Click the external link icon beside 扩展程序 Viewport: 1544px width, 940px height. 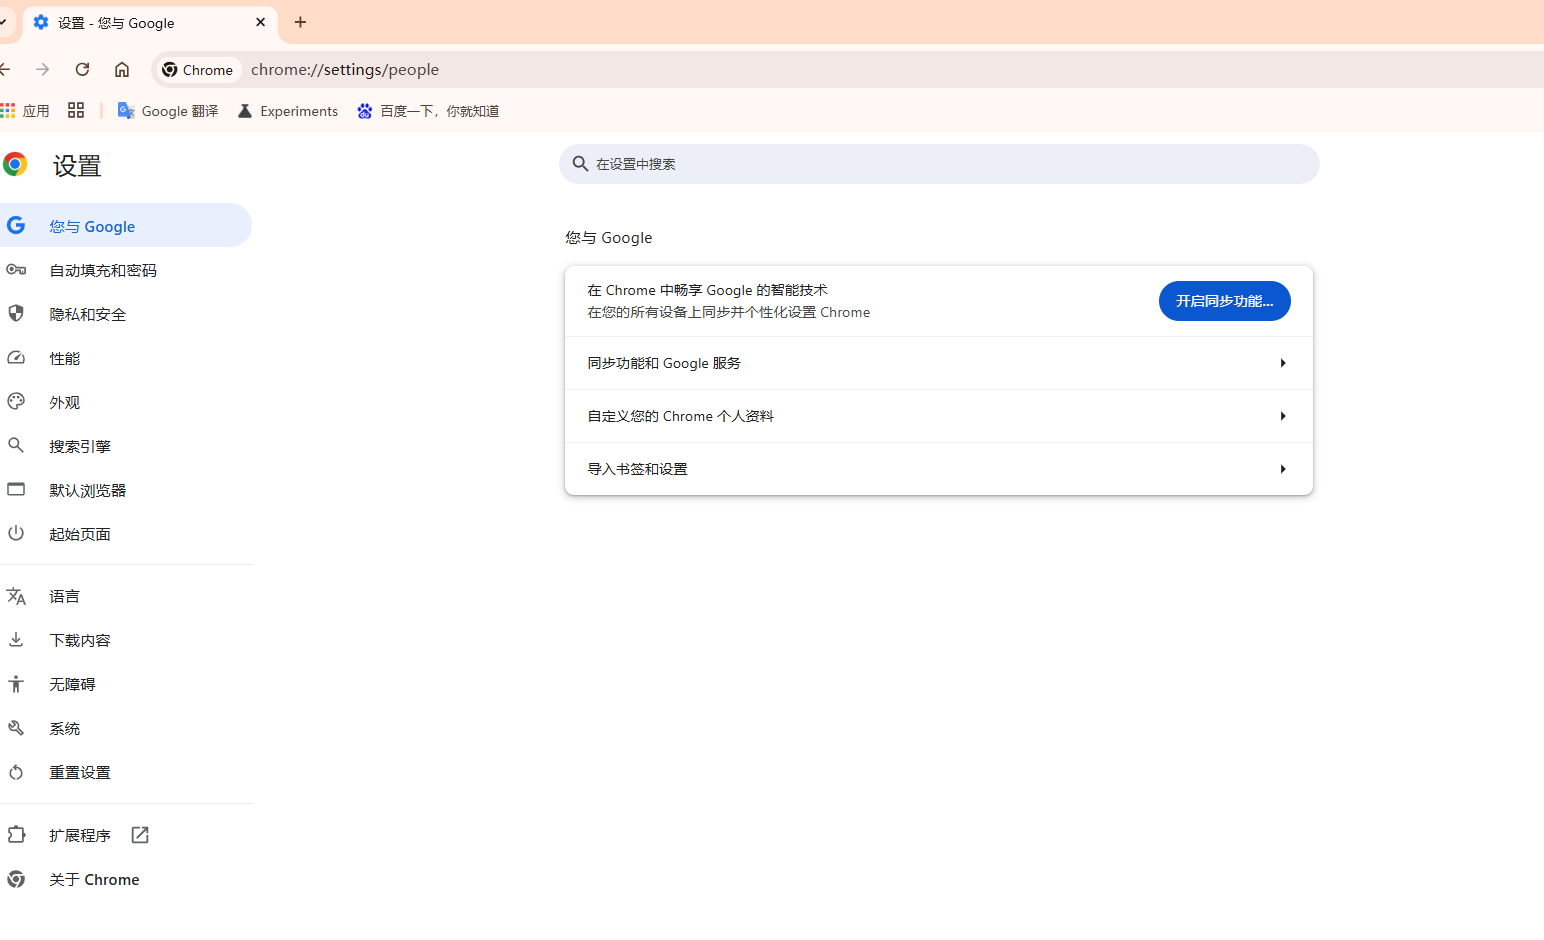point(140,835)
